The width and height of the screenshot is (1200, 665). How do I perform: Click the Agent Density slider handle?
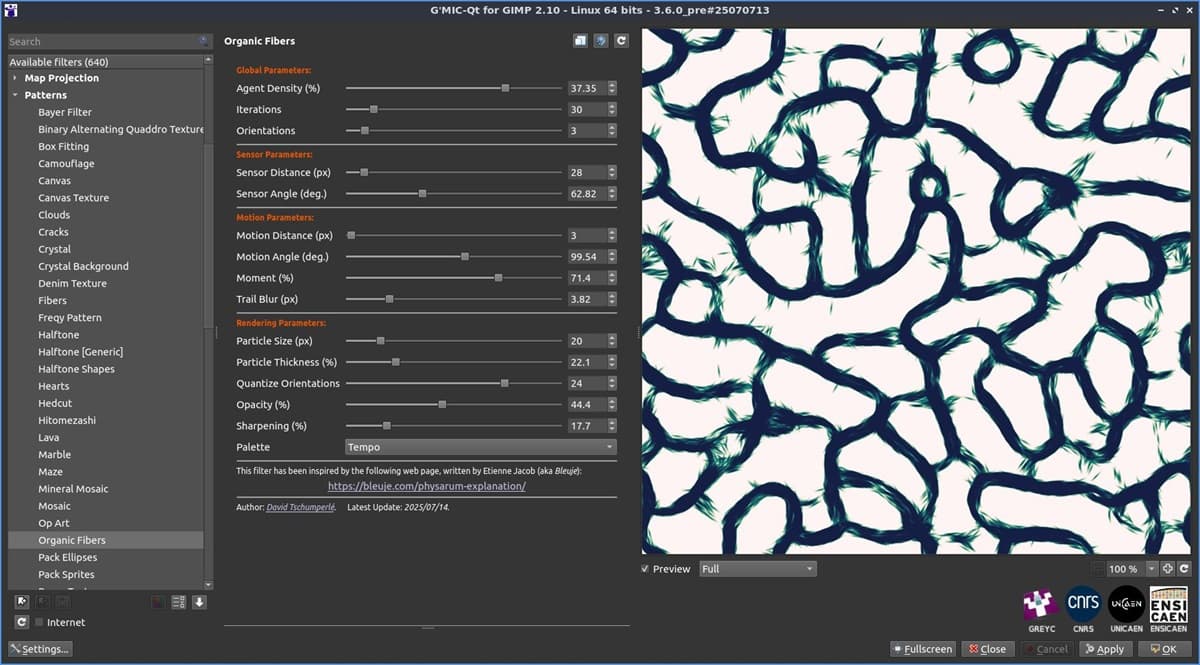(x=505, y=88)
